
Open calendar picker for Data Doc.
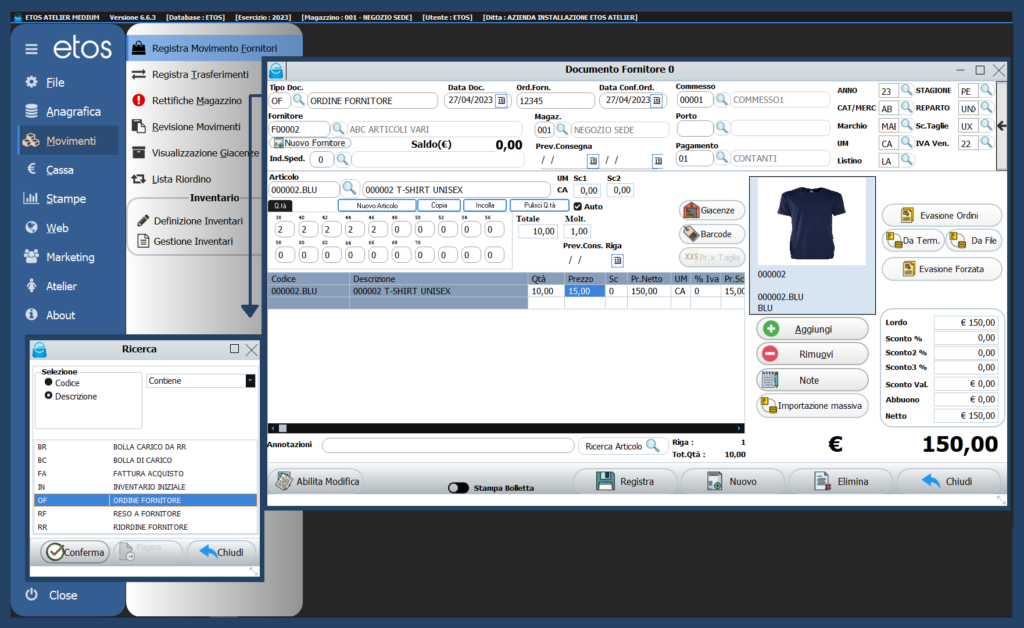pyautogui.click(x=501, y=101)
